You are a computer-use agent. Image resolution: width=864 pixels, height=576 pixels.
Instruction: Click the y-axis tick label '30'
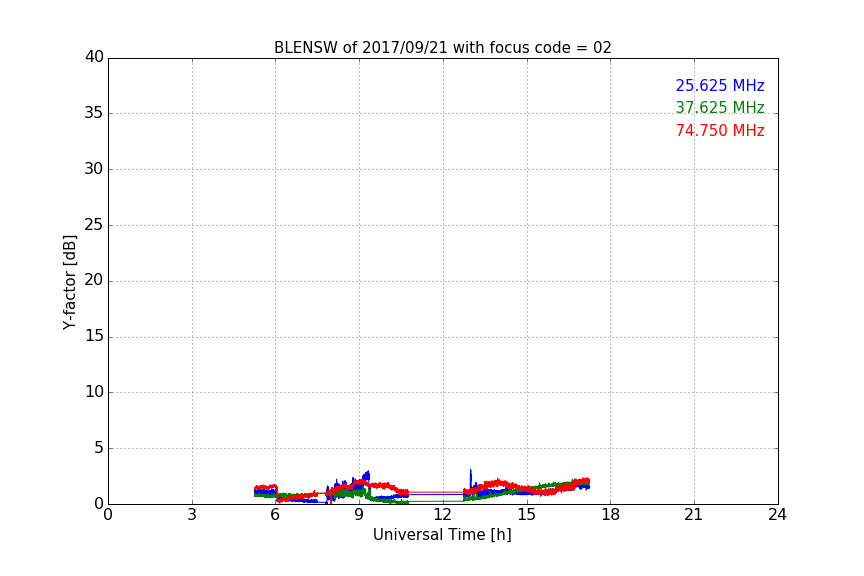pyautogui.click(x=94, y=169)
